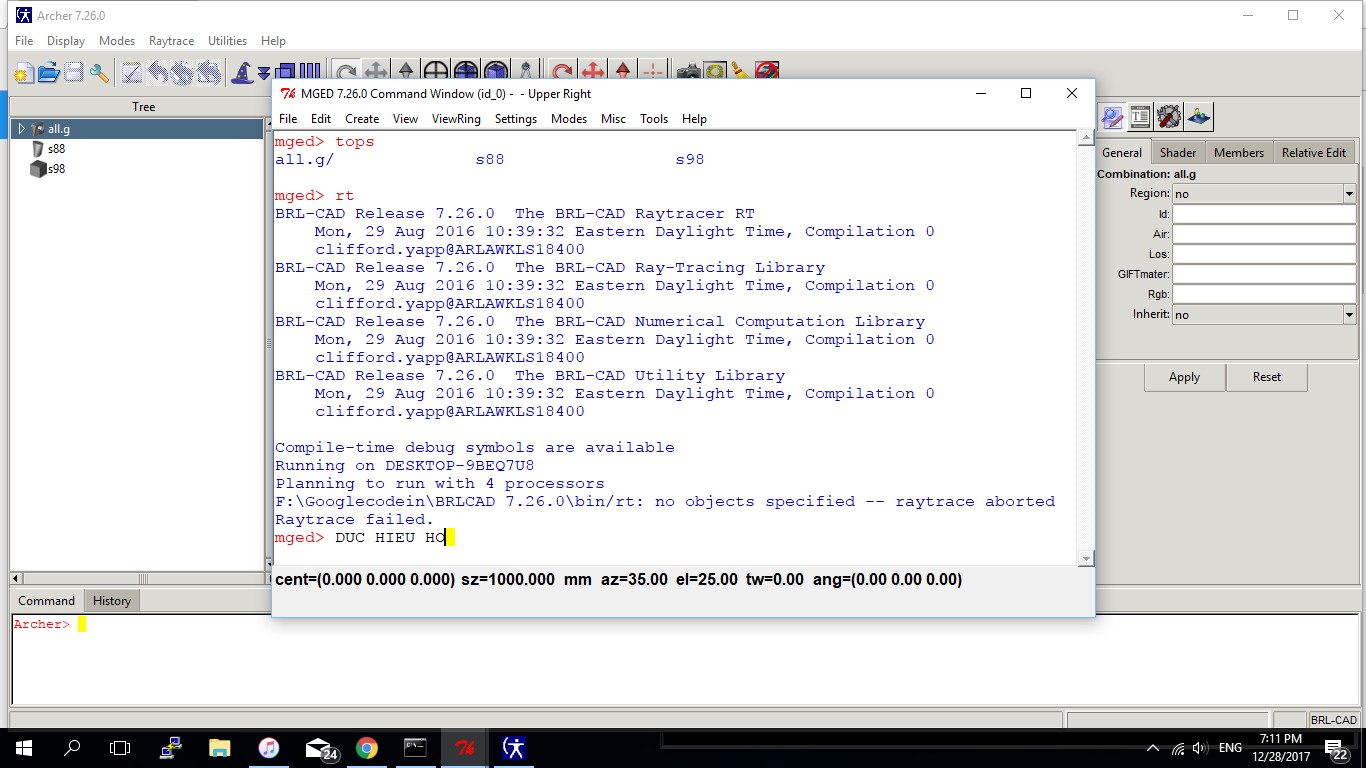Start raytrace with the camera icon
Image resolution: width=1366 pixels, height=768 pixels.
[688, 72]
